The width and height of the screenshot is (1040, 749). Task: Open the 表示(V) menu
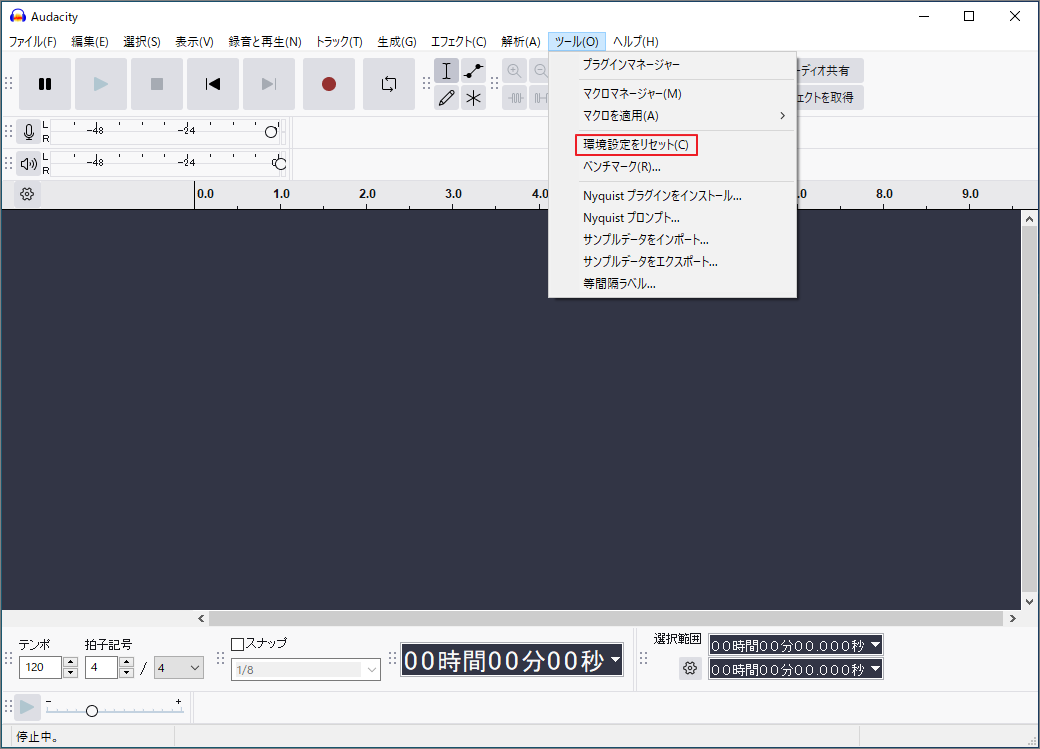[x=194, y=42]
